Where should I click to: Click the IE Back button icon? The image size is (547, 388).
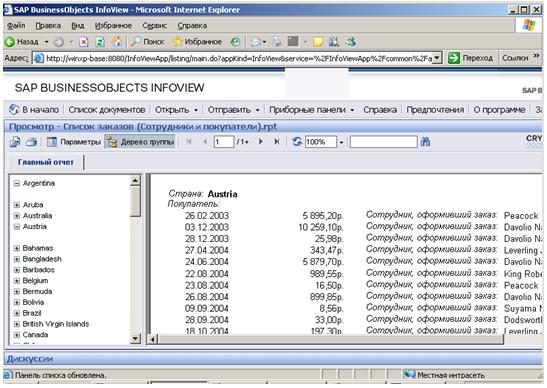click(x=10, y=42)
